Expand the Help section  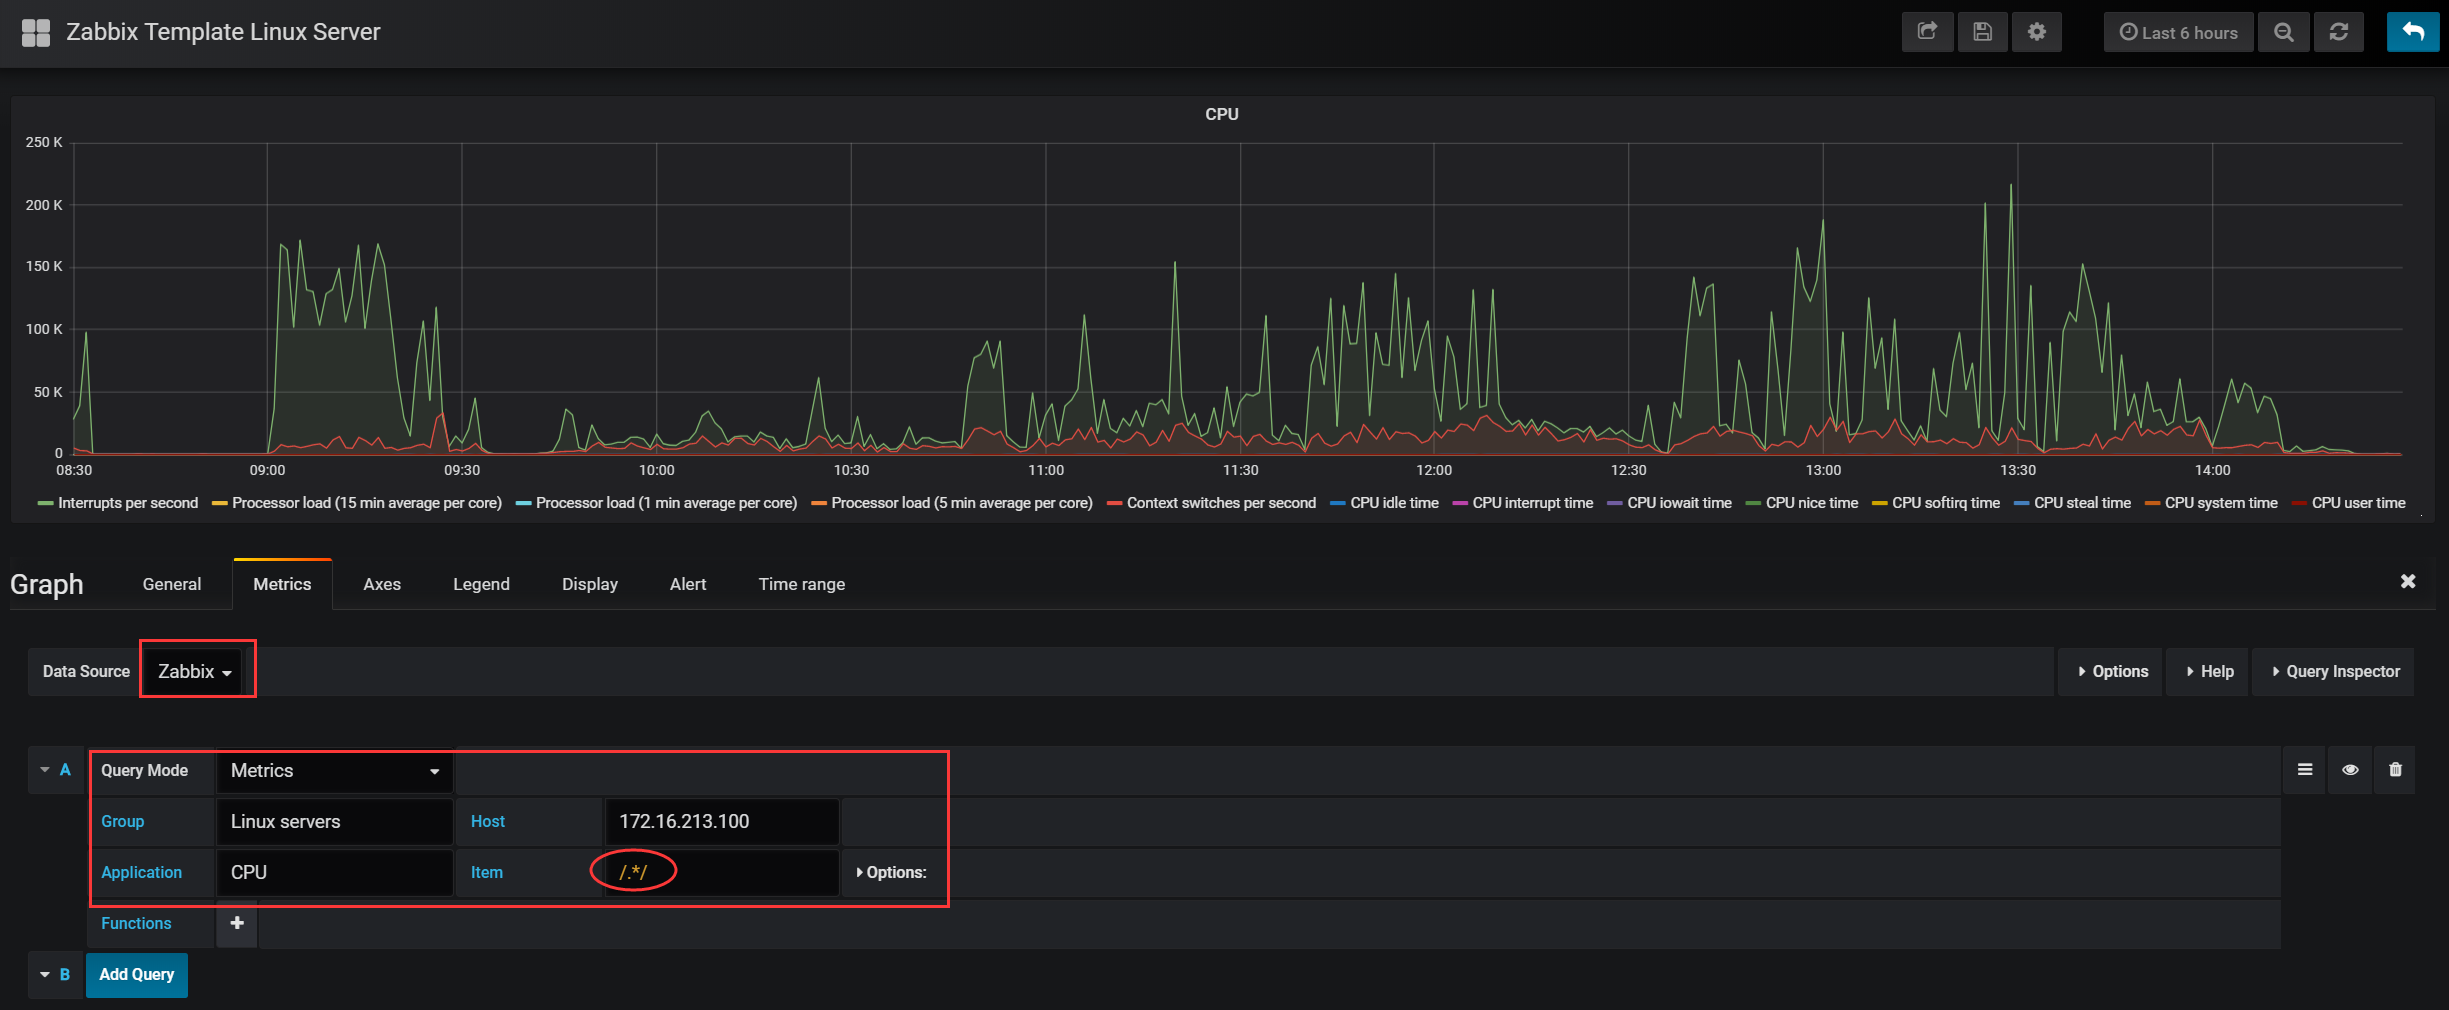click(2209, 672)
